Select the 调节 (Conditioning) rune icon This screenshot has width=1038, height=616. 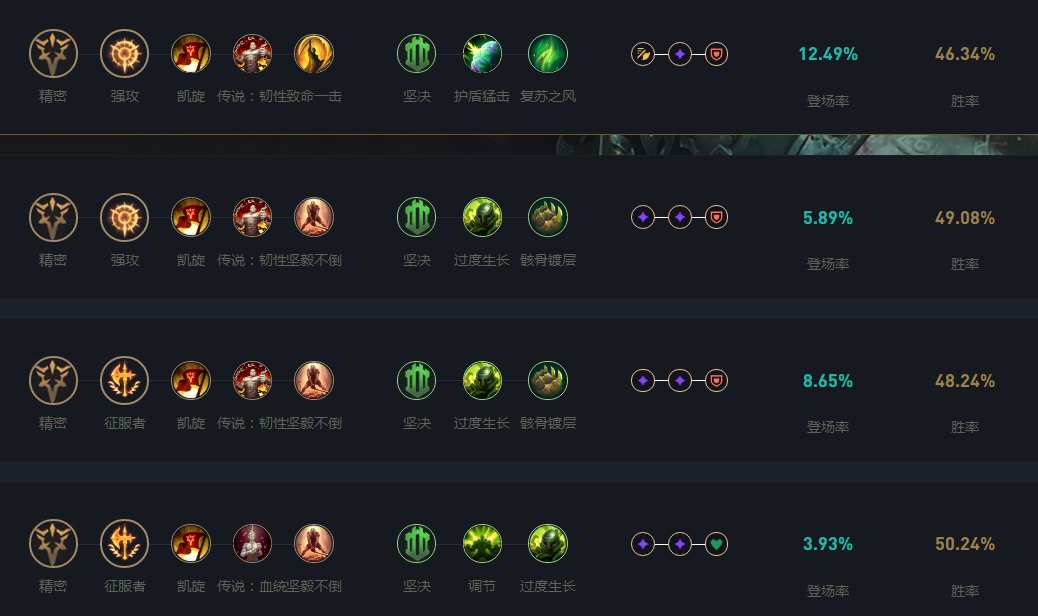482,544
